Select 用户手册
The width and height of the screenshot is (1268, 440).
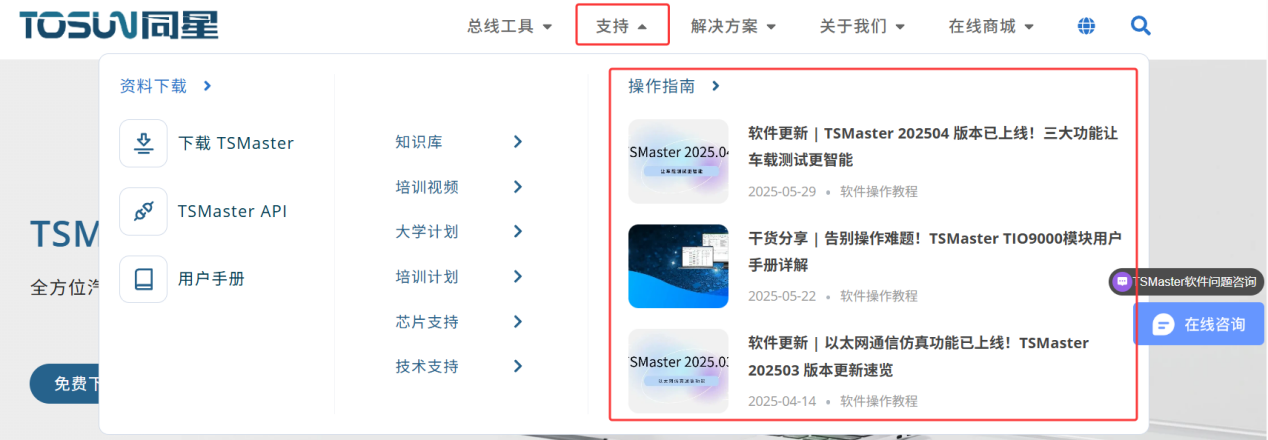[x=211, y=278]
